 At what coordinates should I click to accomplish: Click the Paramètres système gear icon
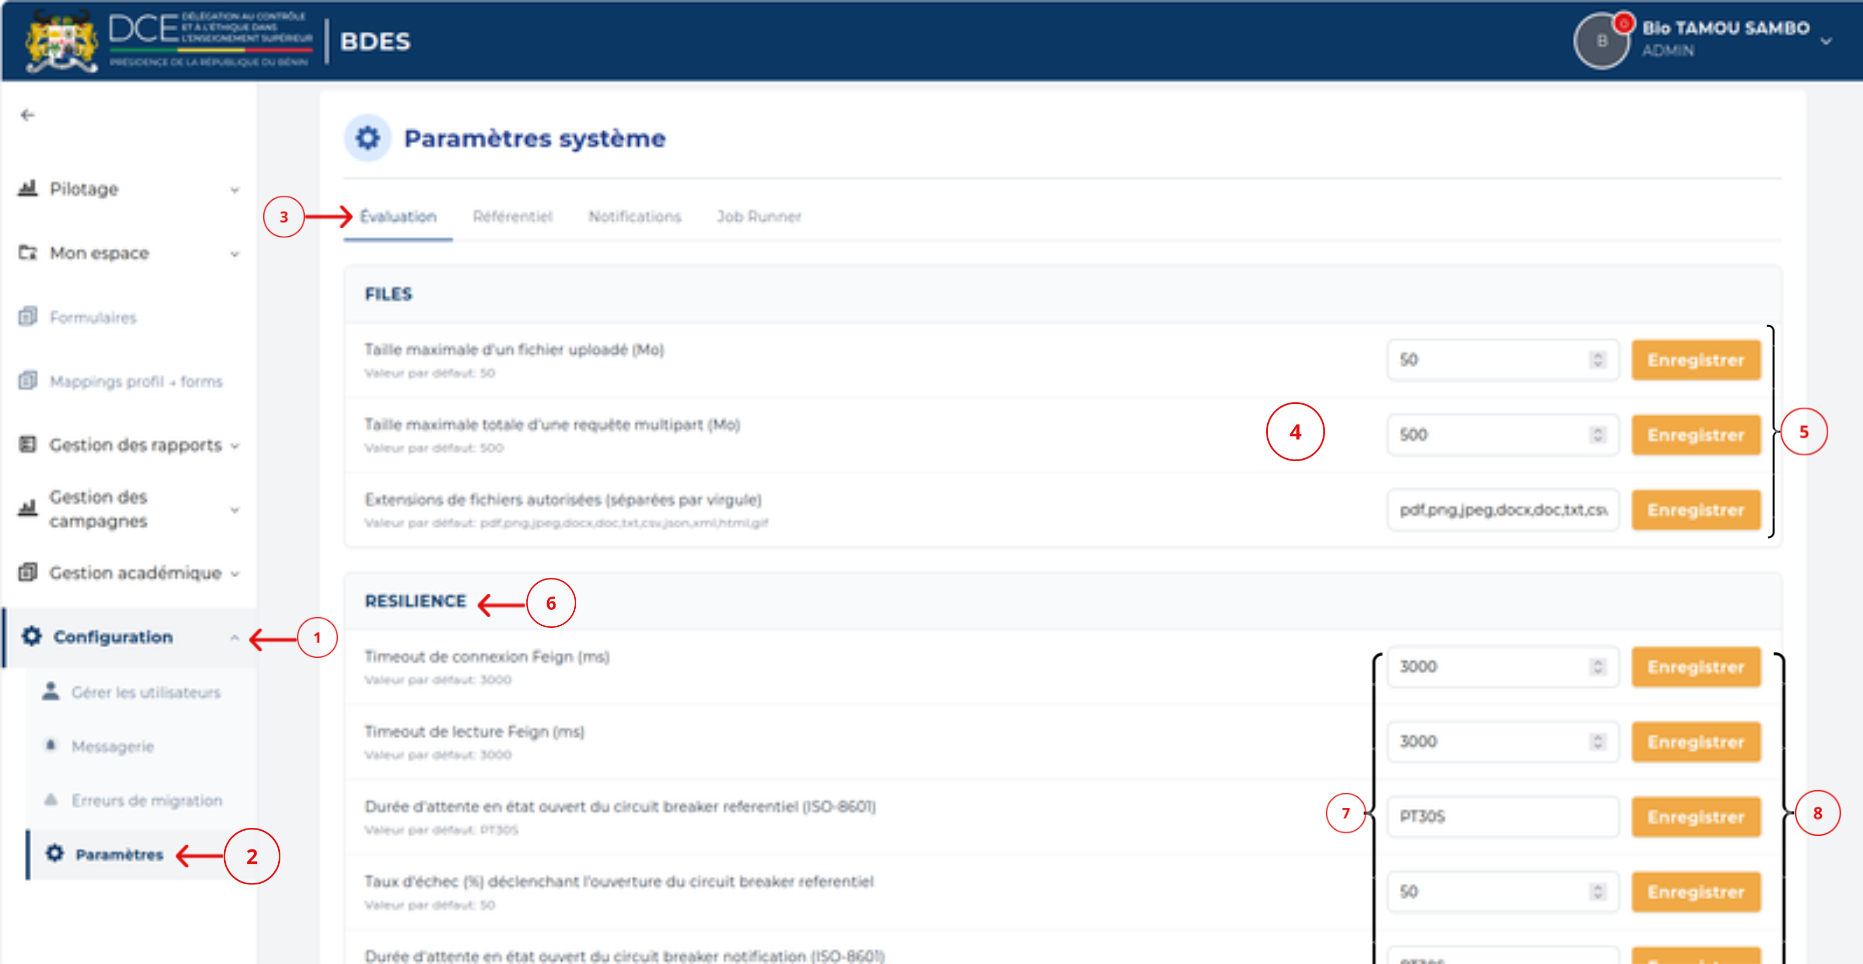point(368,138)
